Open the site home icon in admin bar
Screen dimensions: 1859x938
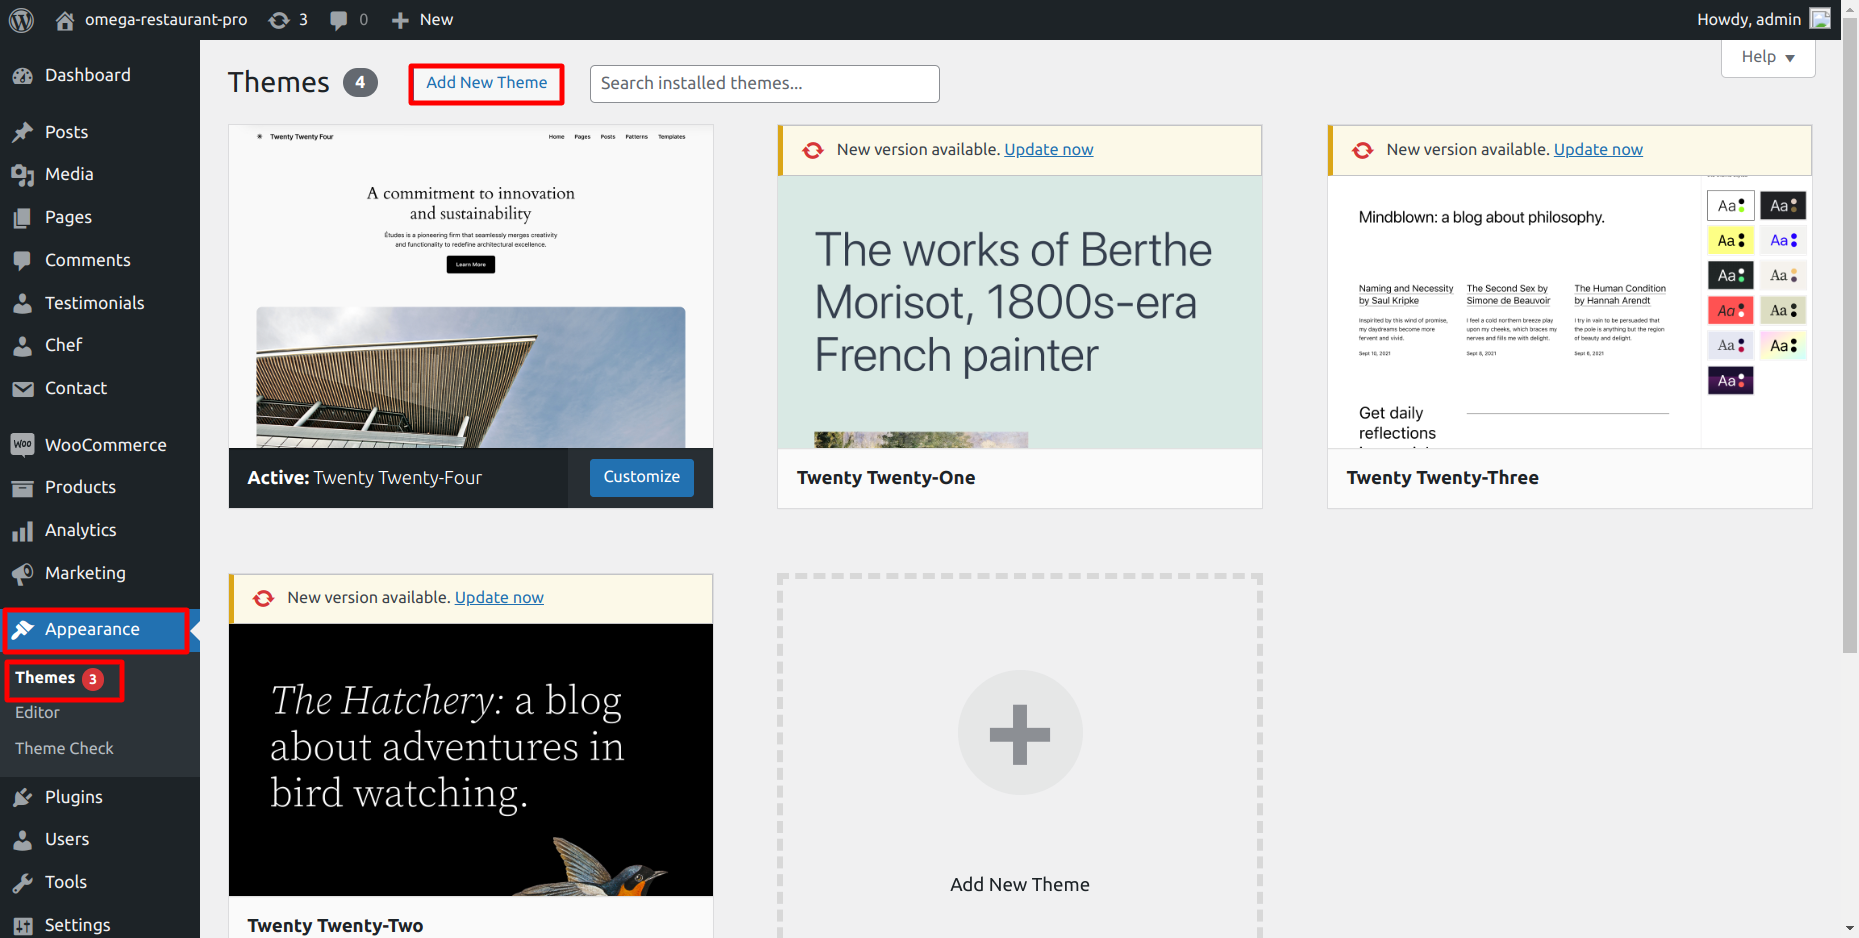coord(65,20)
